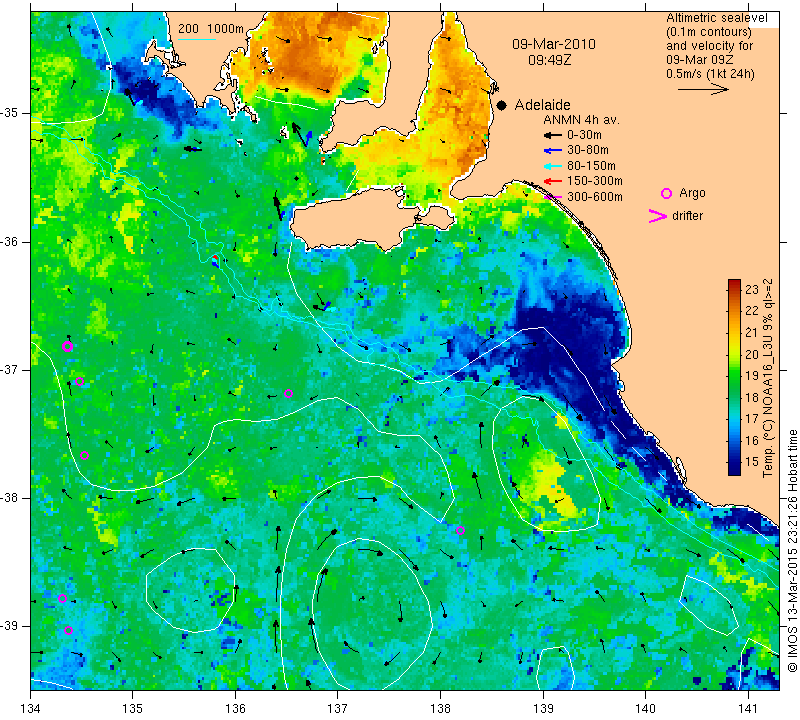Click the '-35' latitude axis label

[x=10, y=113]
